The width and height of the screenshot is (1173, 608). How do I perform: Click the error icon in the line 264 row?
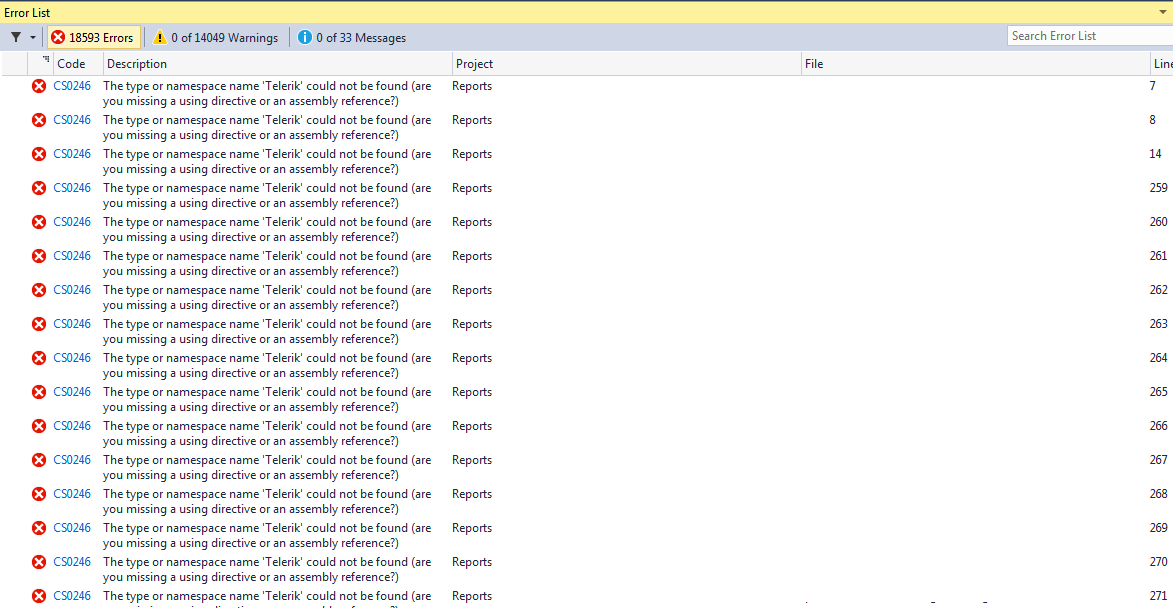pyautogui.click(x=39, y=358)
